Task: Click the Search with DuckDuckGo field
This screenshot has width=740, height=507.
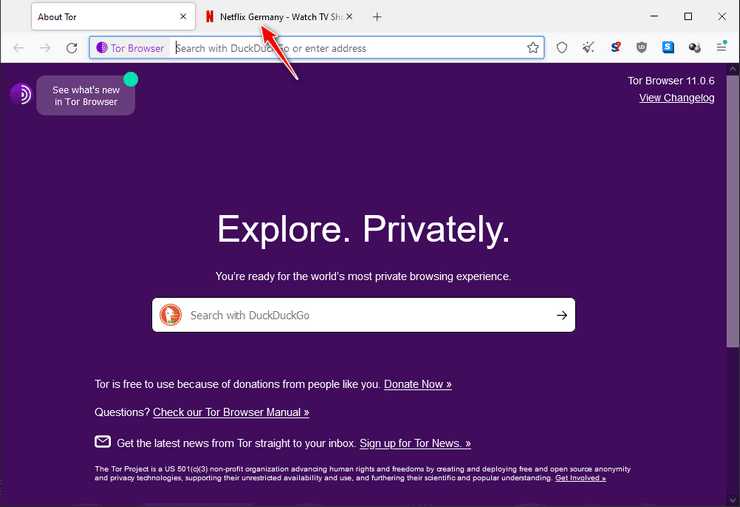Action: click(x=363, y=315)
